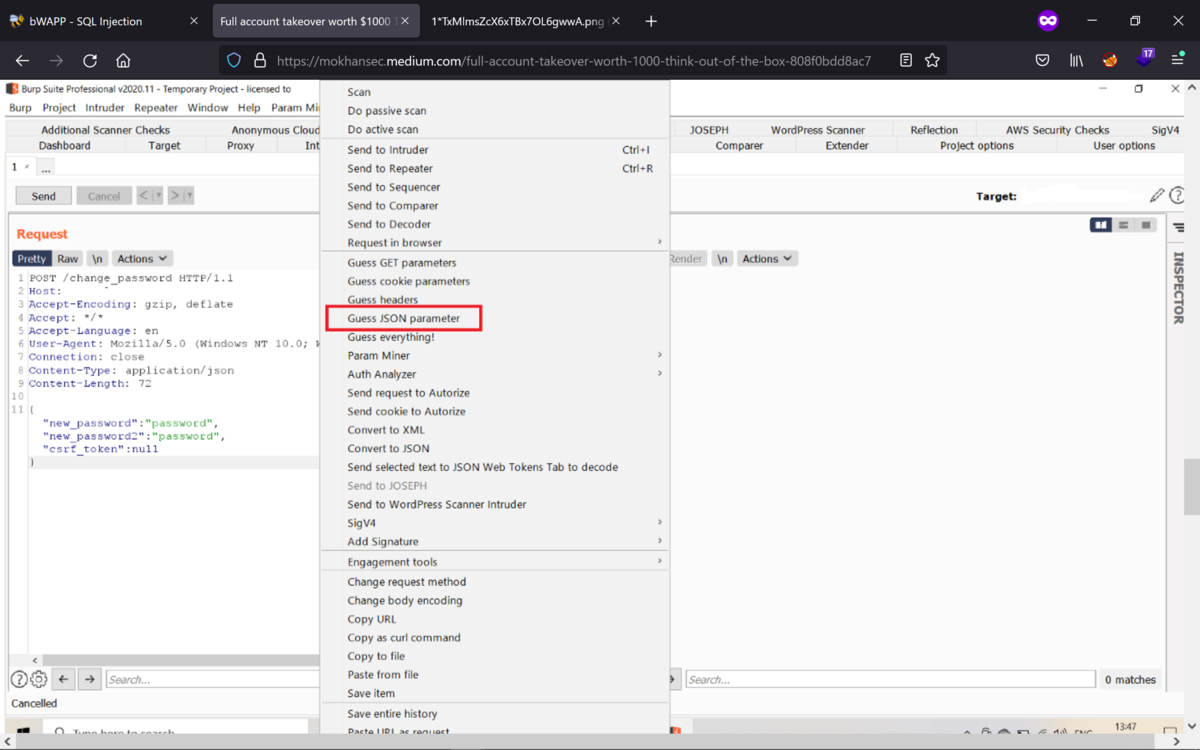This screenshot has width=1200, height=750.
Task: Open the Burp menu
Action: (x=20, y=108)
